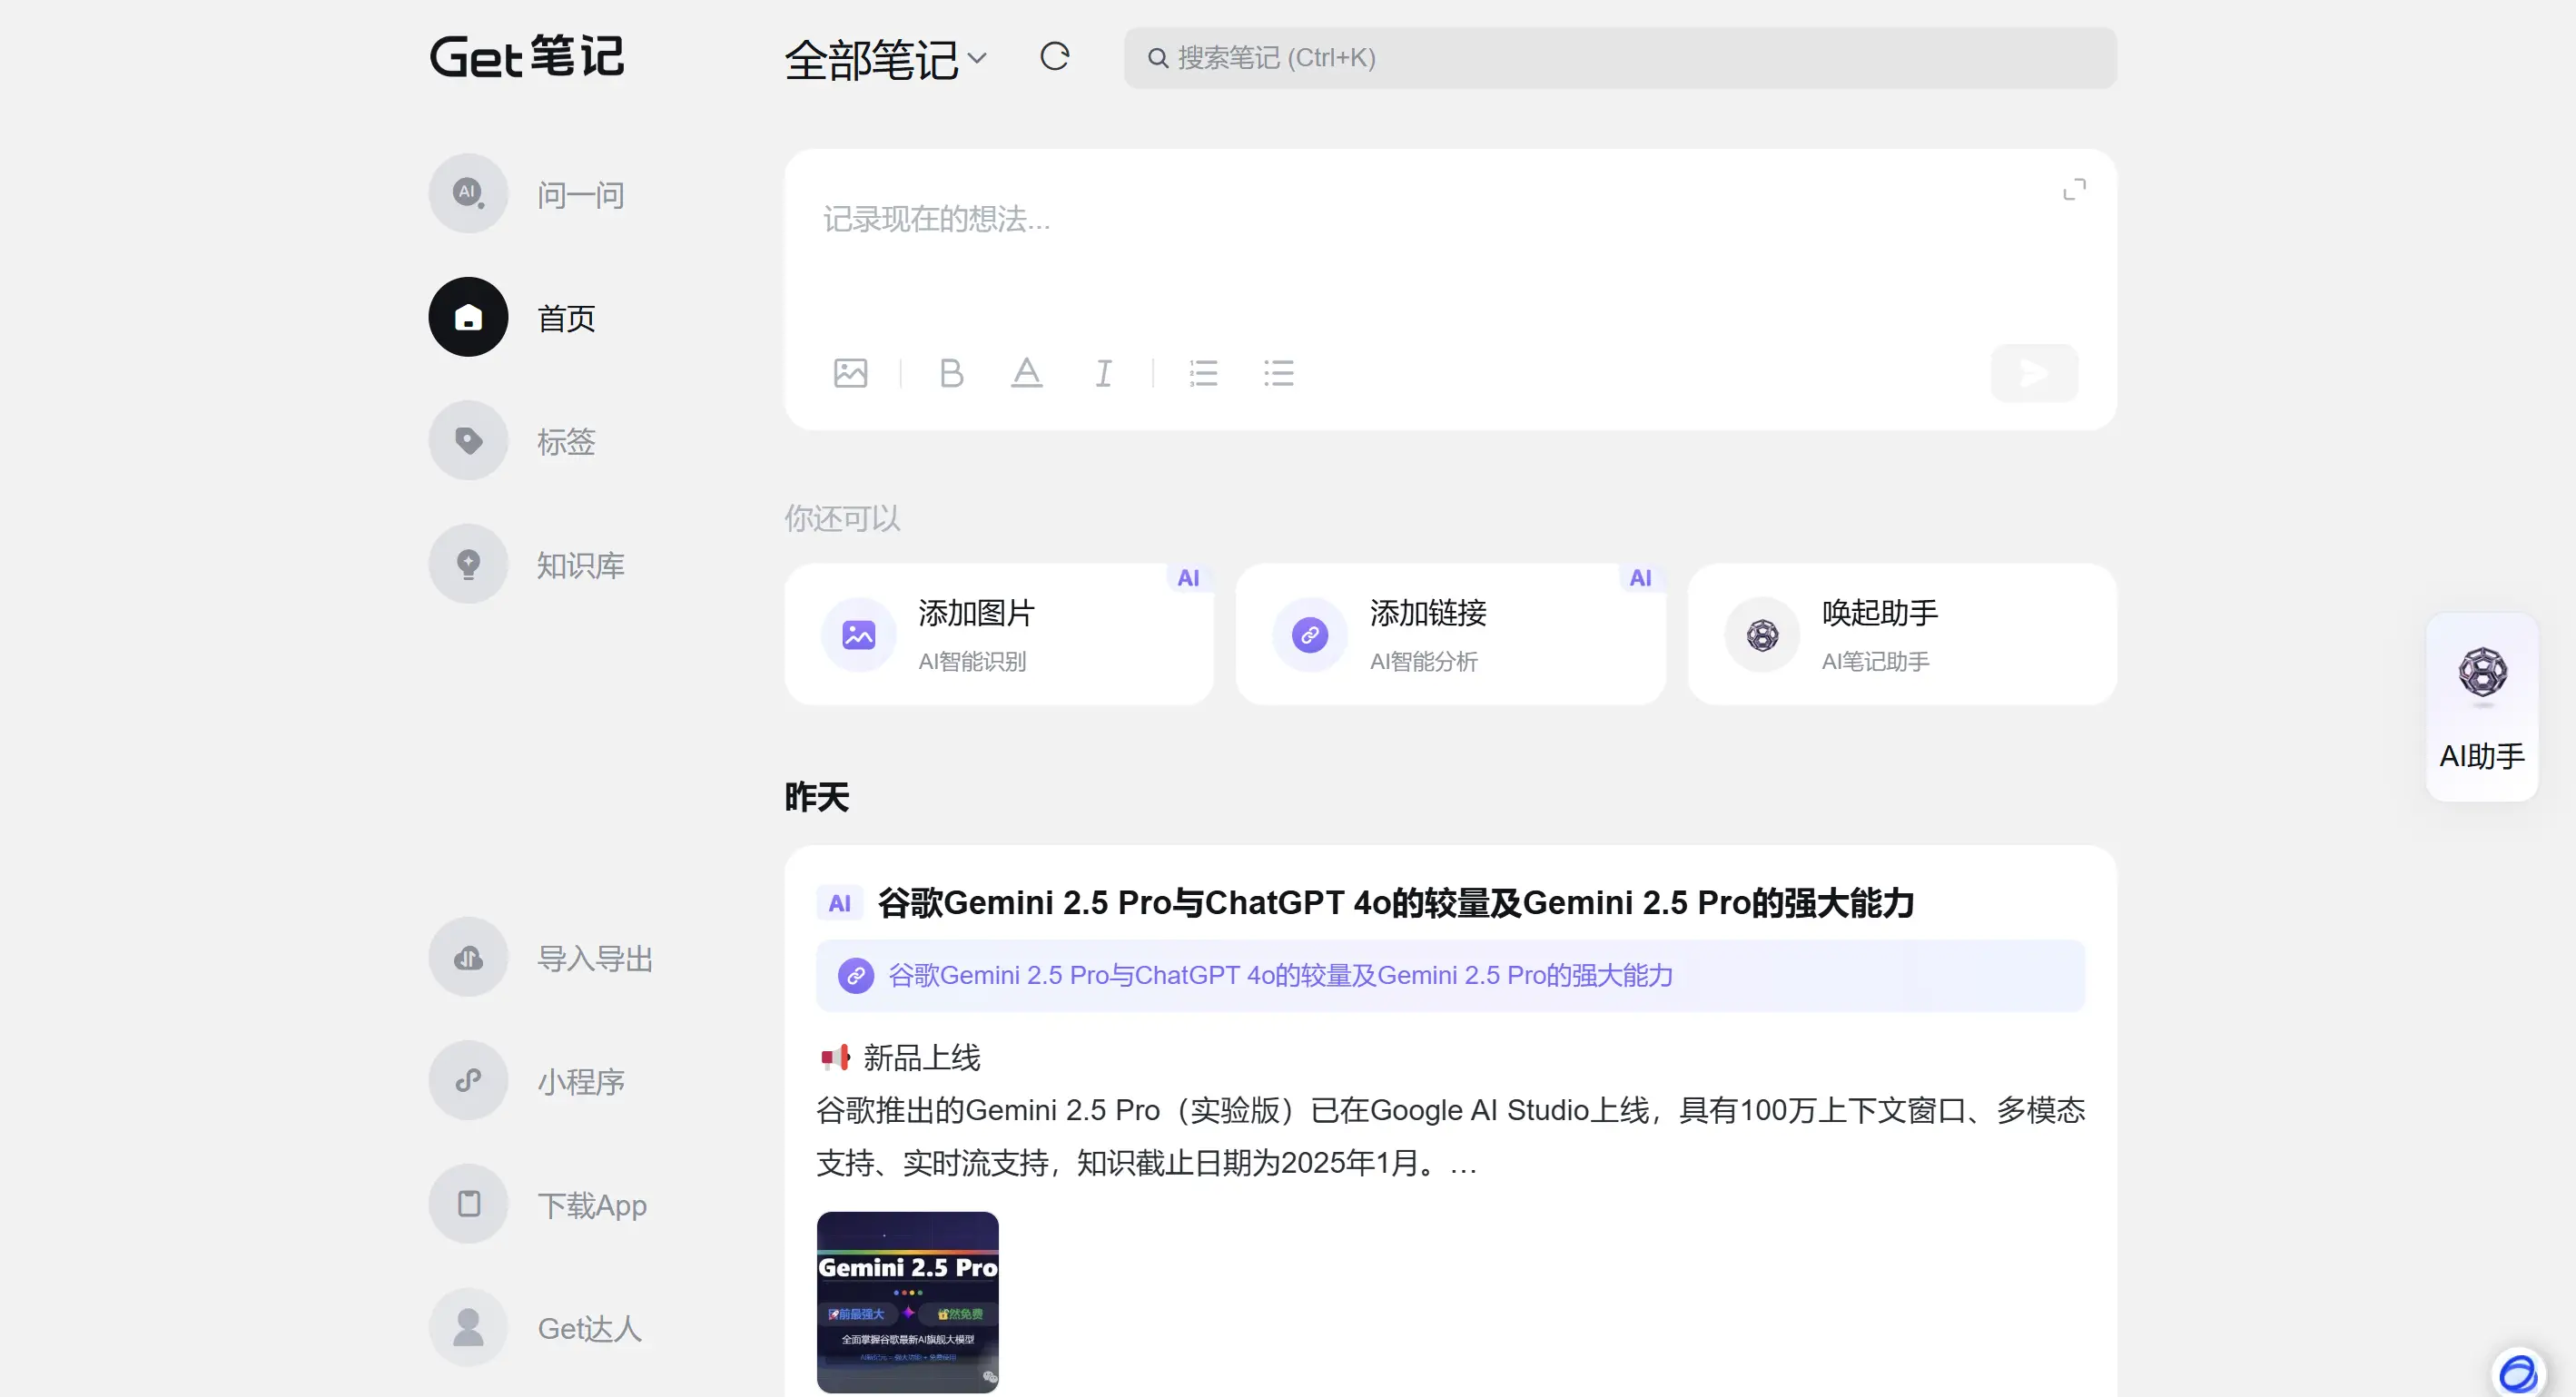
Task: Open the 小程序 mini-program icon
Action: click(468, 1080)
